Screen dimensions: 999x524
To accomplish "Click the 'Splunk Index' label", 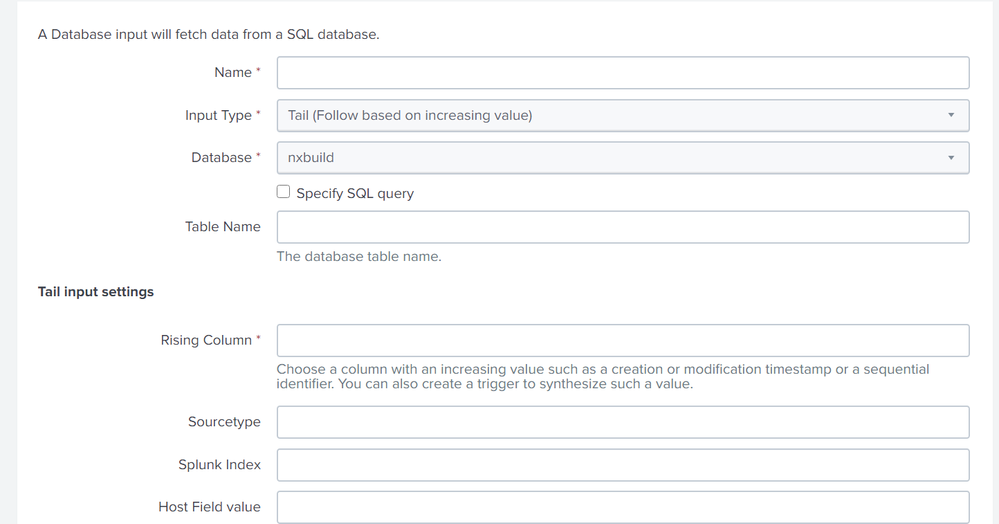I will 219,465.
